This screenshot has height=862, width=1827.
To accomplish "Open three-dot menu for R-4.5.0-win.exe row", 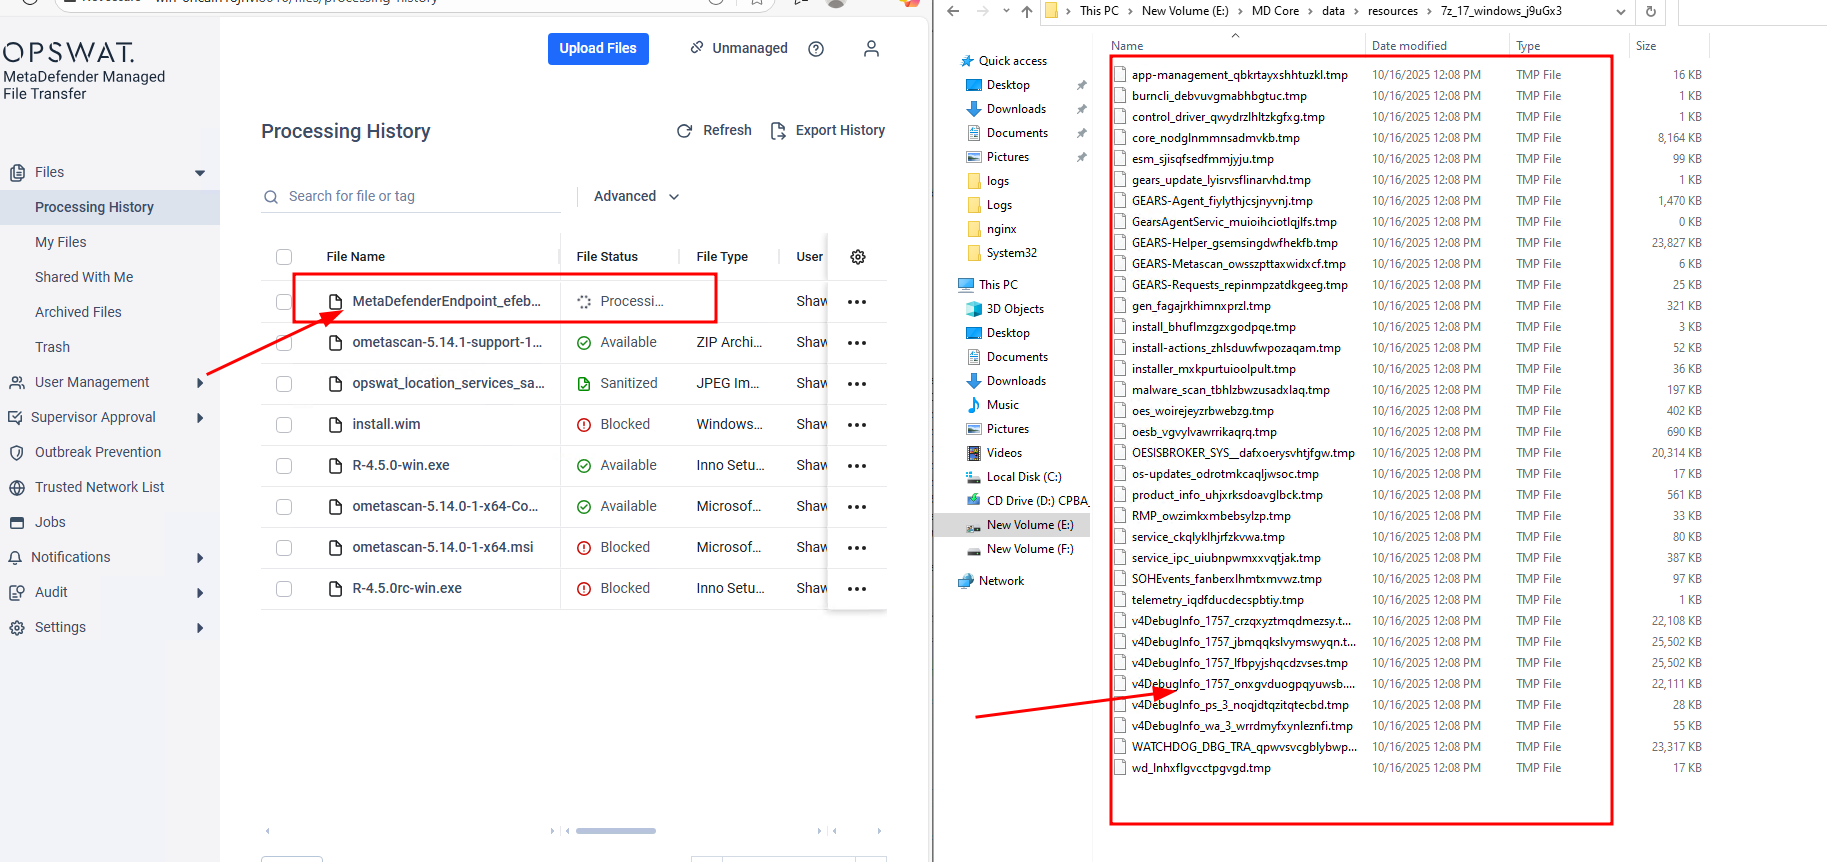I will pyautogui.click(x=857, y=466).
